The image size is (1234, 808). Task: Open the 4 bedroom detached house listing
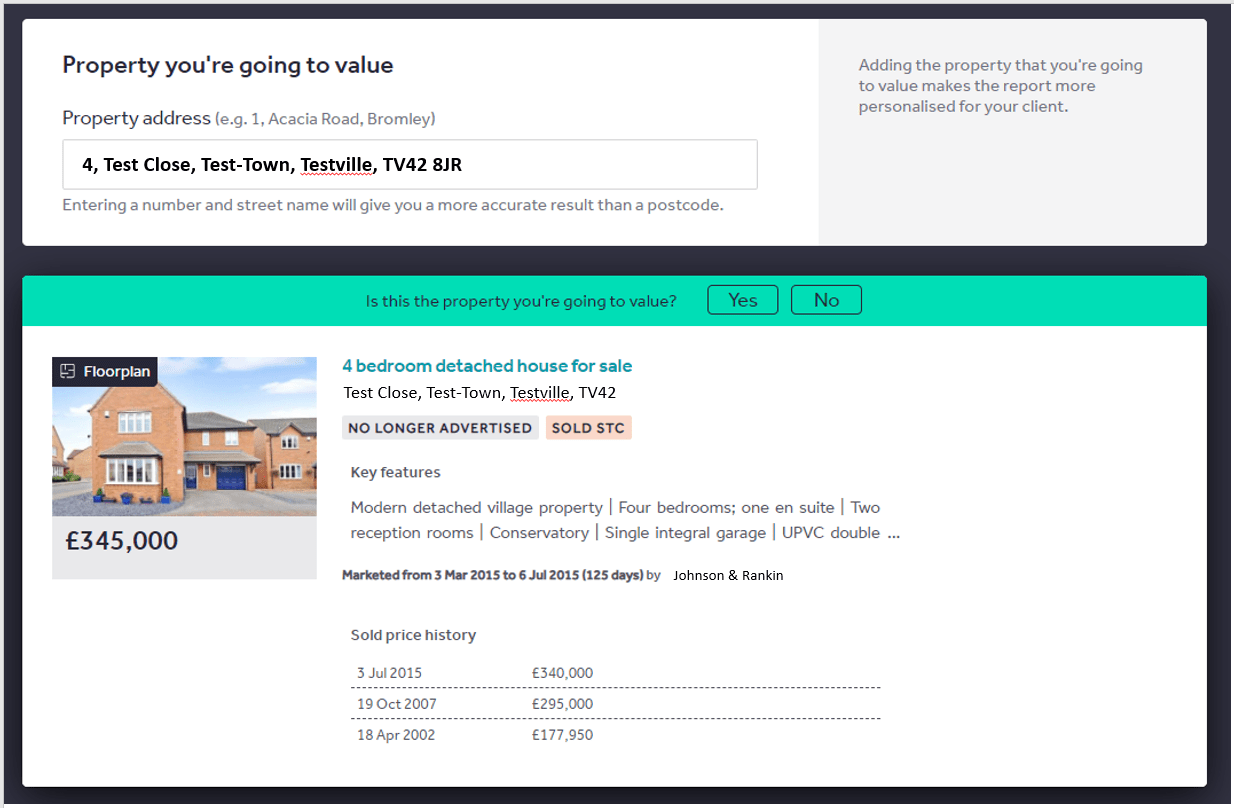click(x=487, y=366)
